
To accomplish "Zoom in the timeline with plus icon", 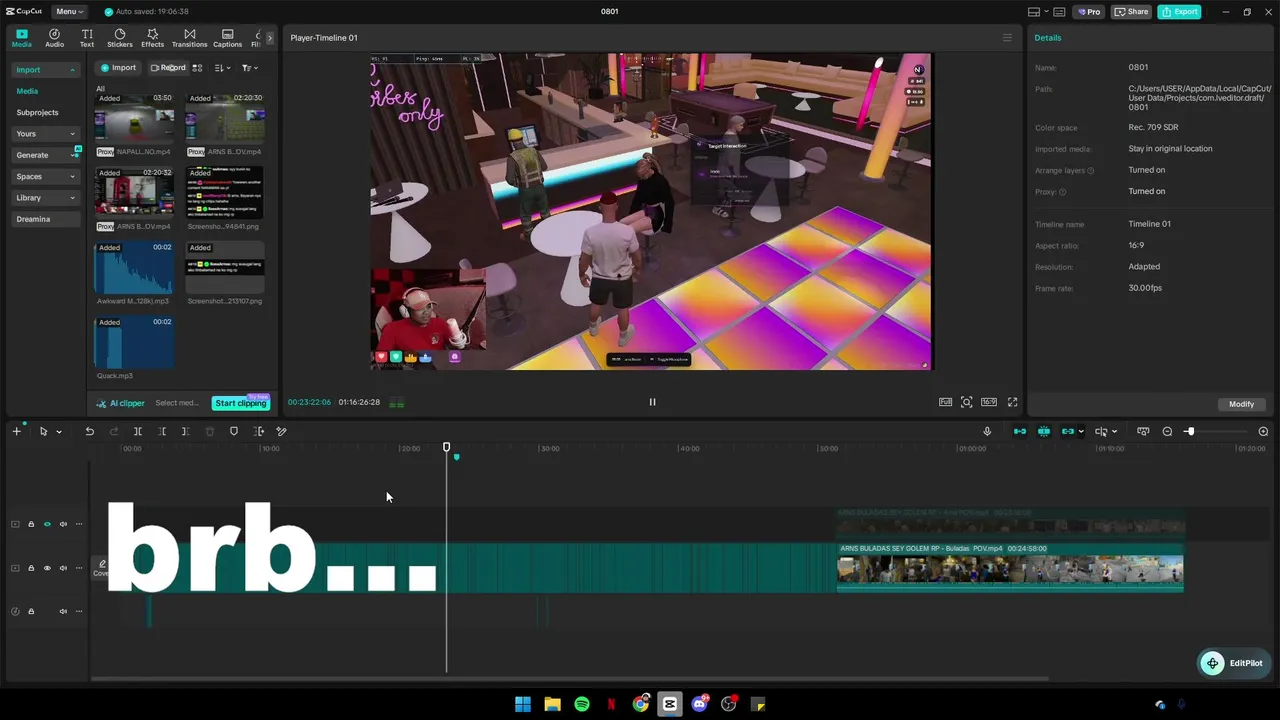I will point(1263,431).
